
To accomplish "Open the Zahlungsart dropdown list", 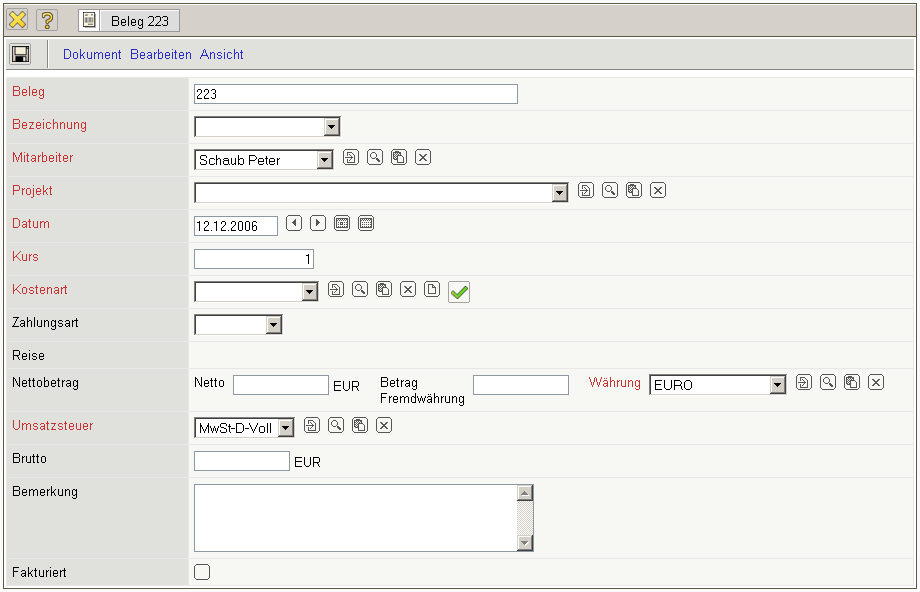I will point(273,325).
